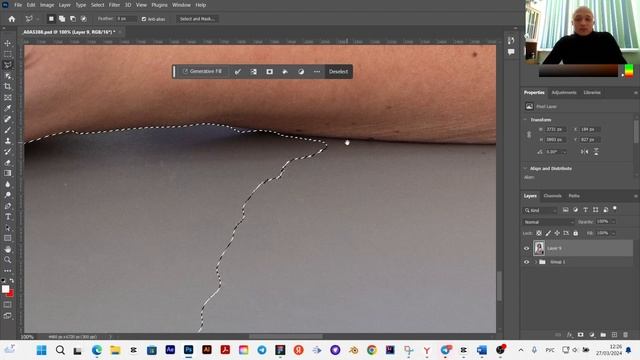Screen dimensions: 640x360
Task: Click the selection brush icon in contextual bar
Action: point(238,72)
